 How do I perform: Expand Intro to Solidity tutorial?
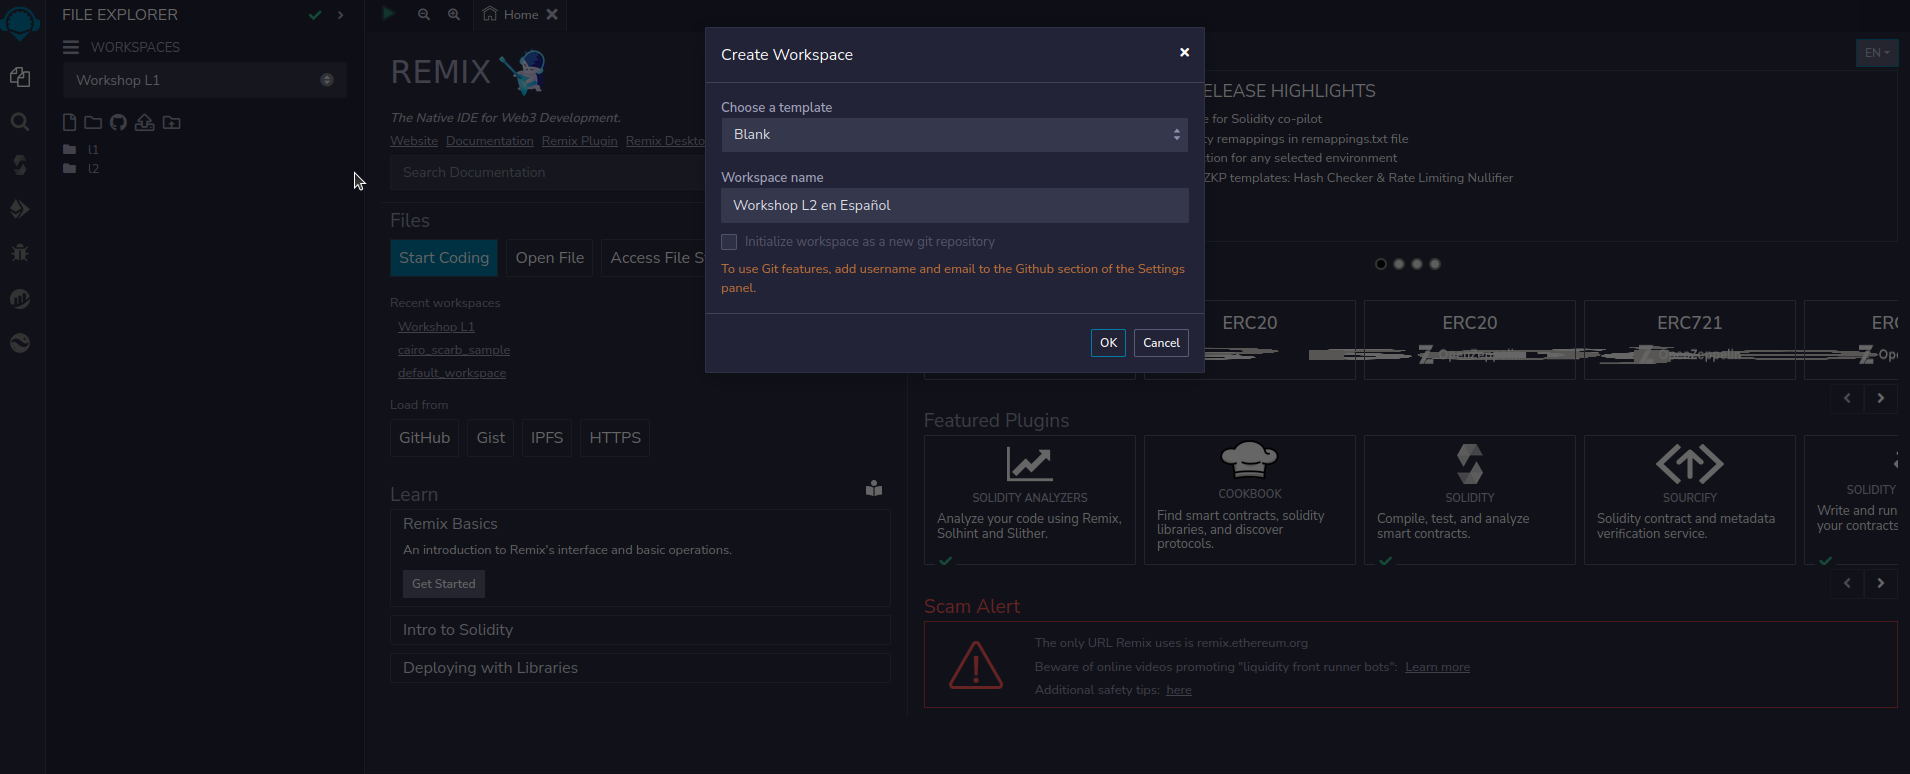(640, 630)
